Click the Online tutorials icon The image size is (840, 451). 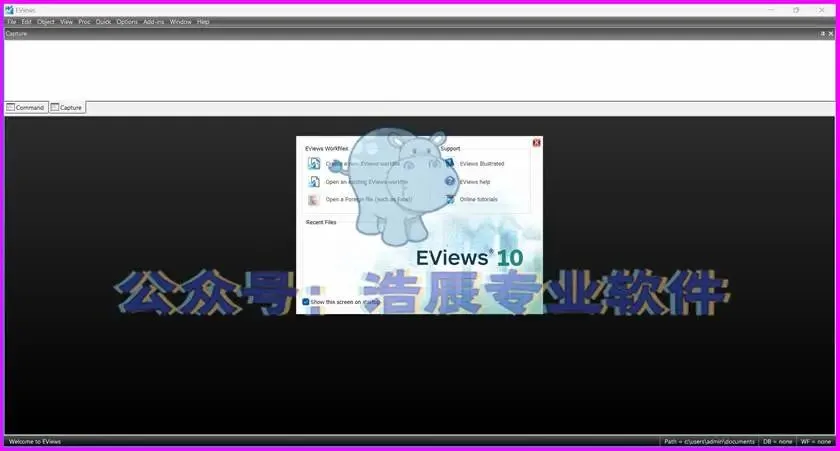450,199
